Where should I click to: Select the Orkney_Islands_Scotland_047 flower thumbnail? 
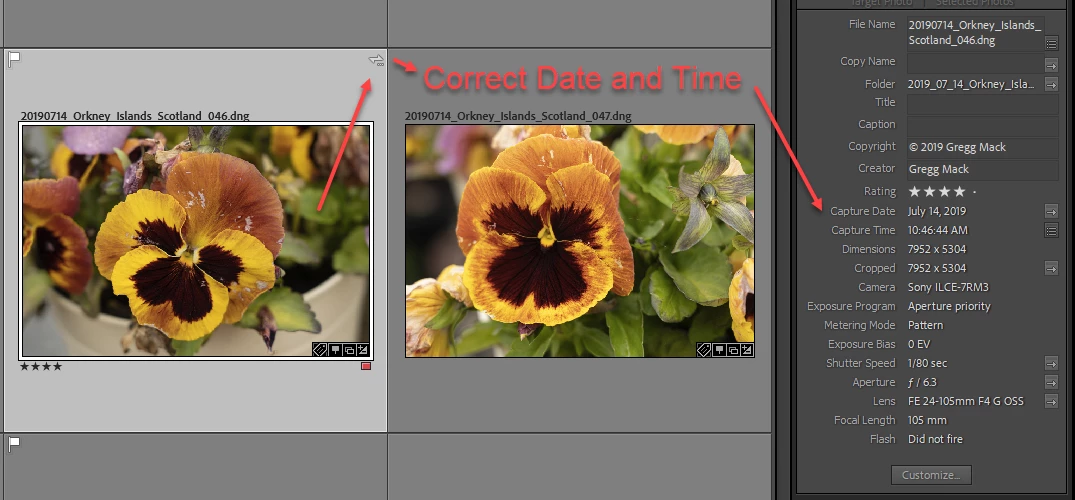pos(580,241)
